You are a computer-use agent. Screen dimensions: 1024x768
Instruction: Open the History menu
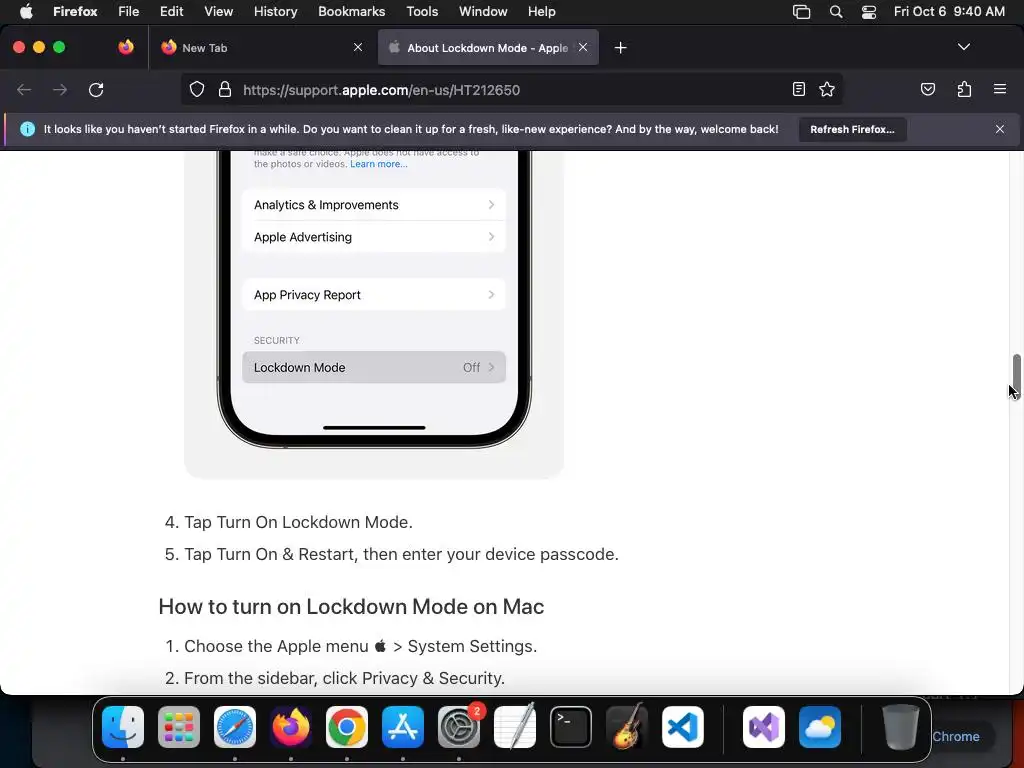[x=275, y=11]
